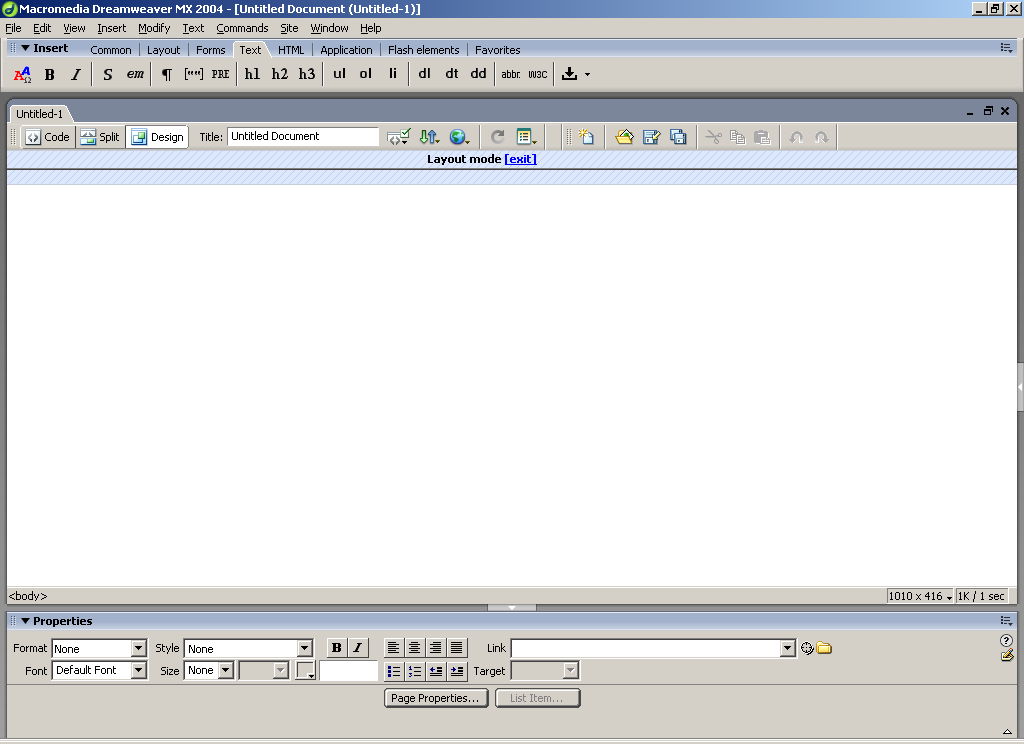Image resolution: width=1024 pixels, height=744 pixels.
Task: Insert Paragraph tag icon
Action: 167,74
